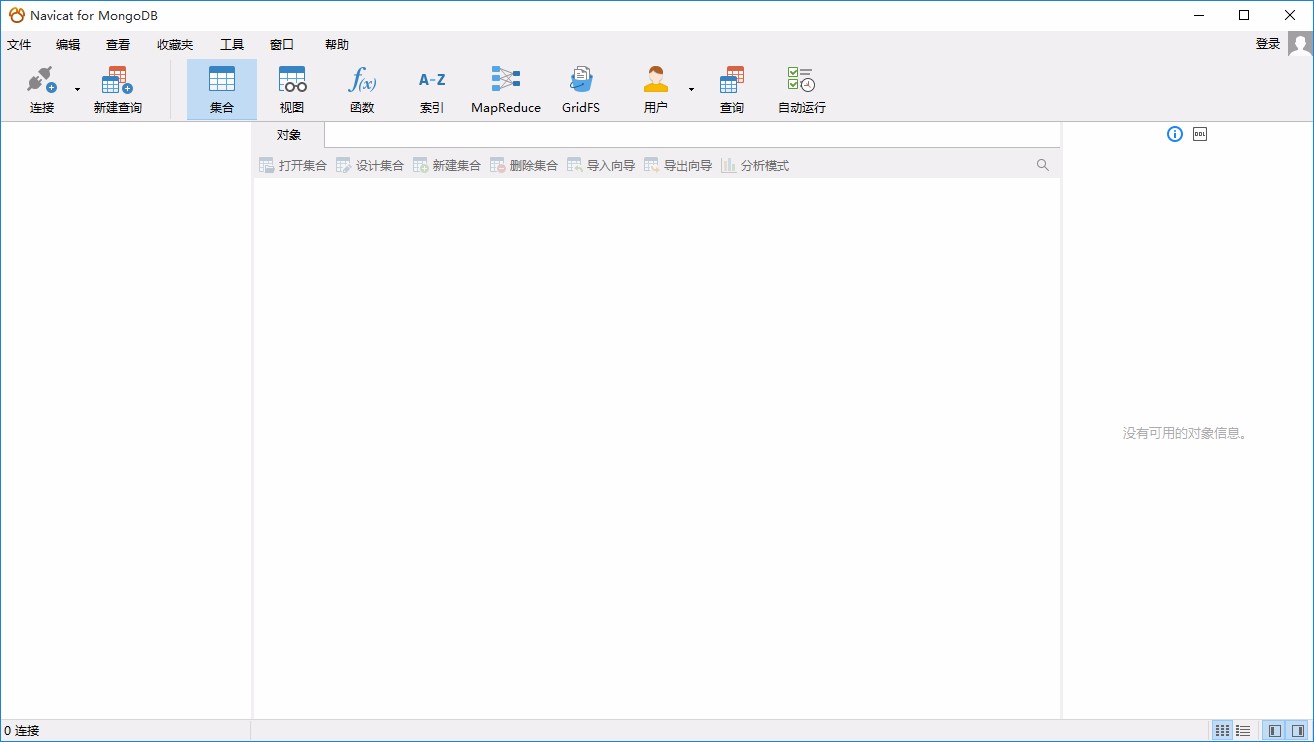Open the 用户 users icon

point(656,90)
